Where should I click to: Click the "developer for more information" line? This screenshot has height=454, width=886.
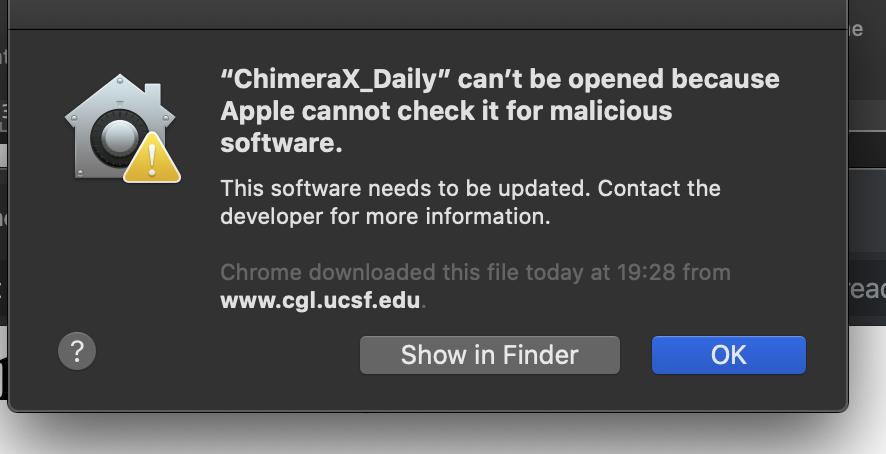pyautogui.click(x=385, y=216)
